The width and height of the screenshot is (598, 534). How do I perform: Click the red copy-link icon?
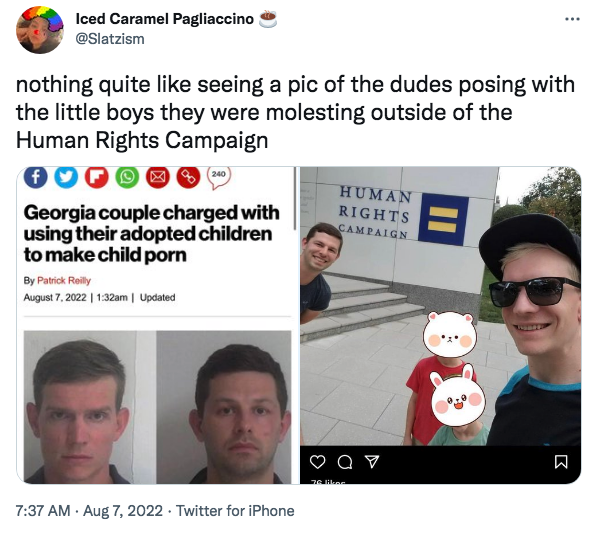click(x=188, y=177)
